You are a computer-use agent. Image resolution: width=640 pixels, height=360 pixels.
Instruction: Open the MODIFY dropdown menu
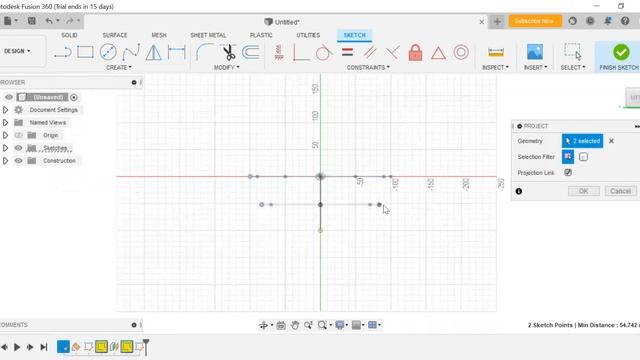coord(227,67)
